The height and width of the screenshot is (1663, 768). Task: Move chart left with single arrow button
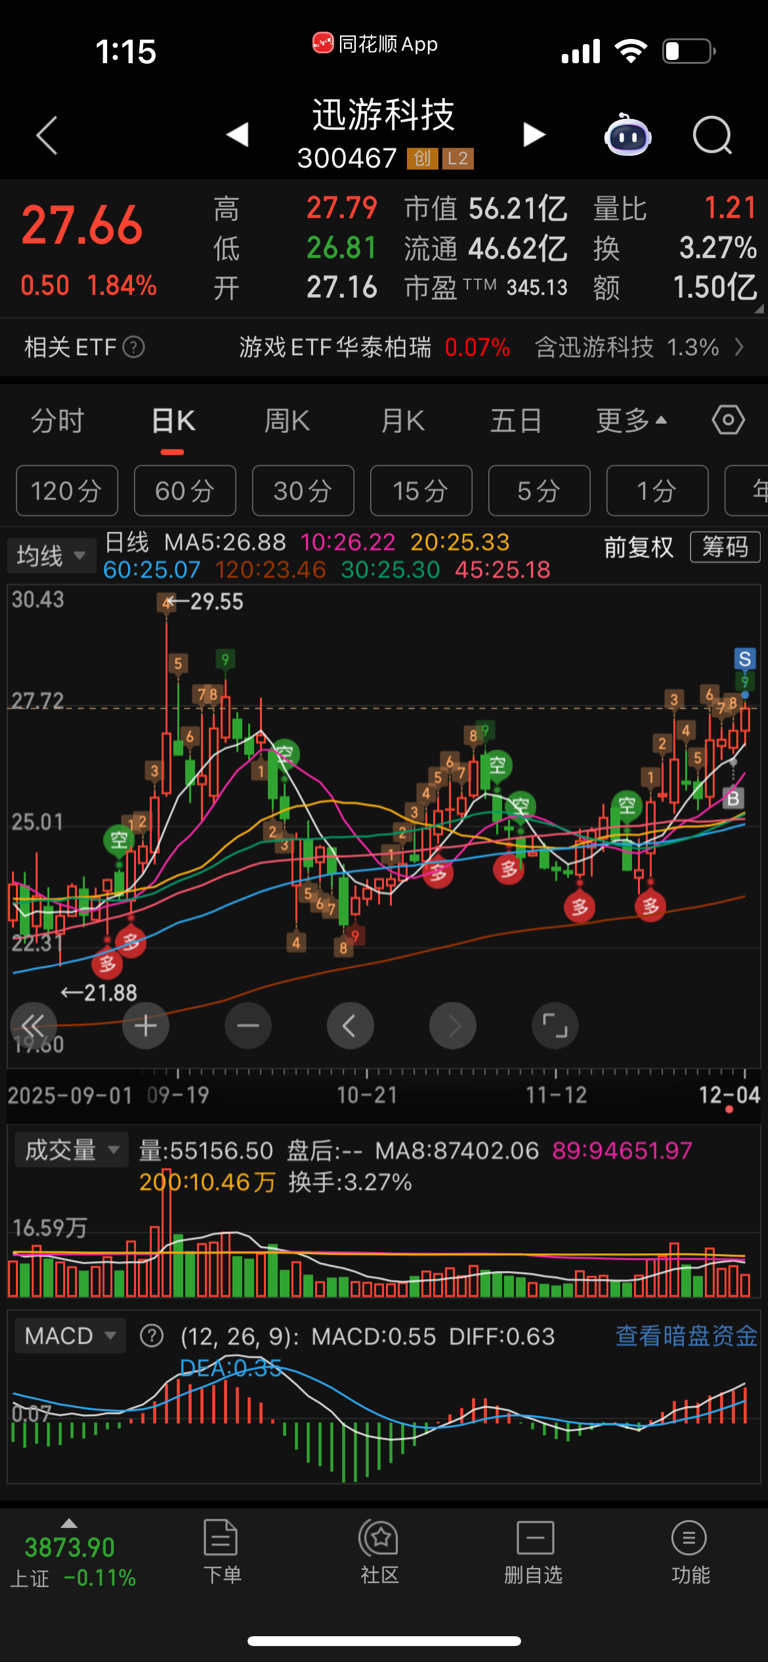[x=350, y=1026]
